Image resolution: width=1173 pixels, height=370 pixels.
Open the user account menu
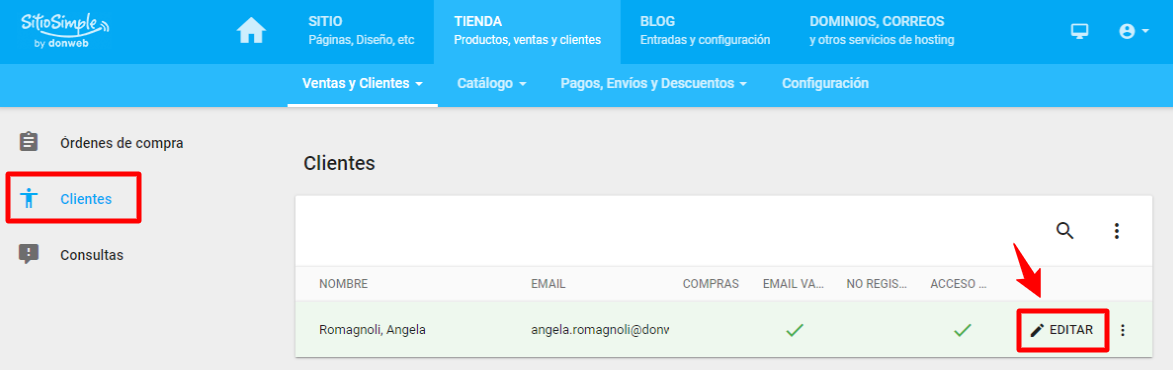pyautogui.click(x=1133, y=31)
